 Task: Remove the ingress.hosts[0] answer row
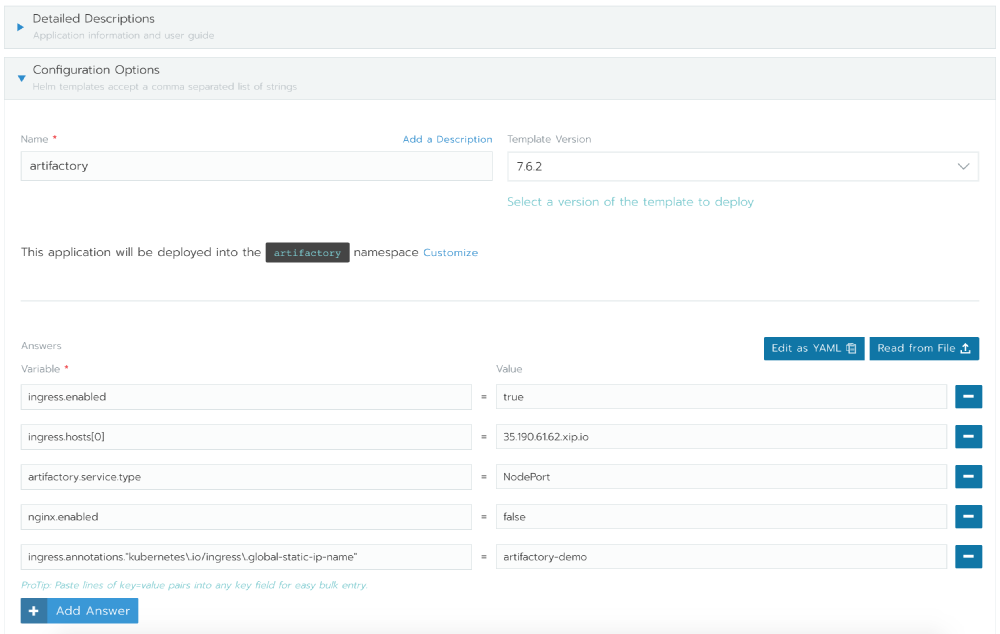pos(967,436)
